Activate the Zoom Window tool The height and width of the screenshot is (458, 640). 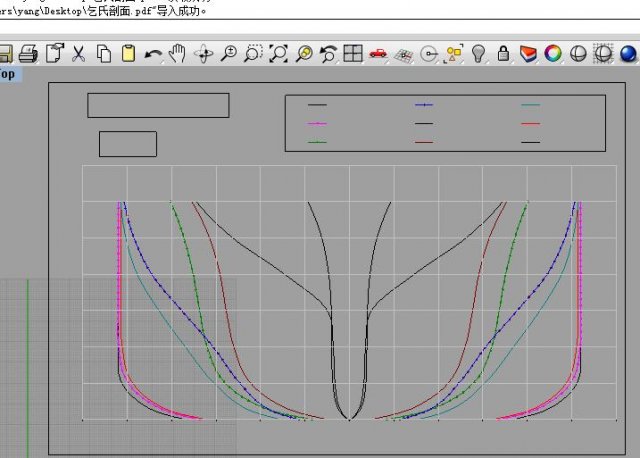[254, 54]
